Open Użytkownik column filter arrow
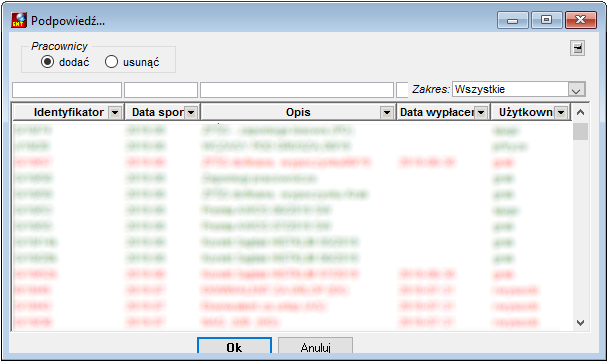This screenshot has height=362, width=608. (561, 113)
